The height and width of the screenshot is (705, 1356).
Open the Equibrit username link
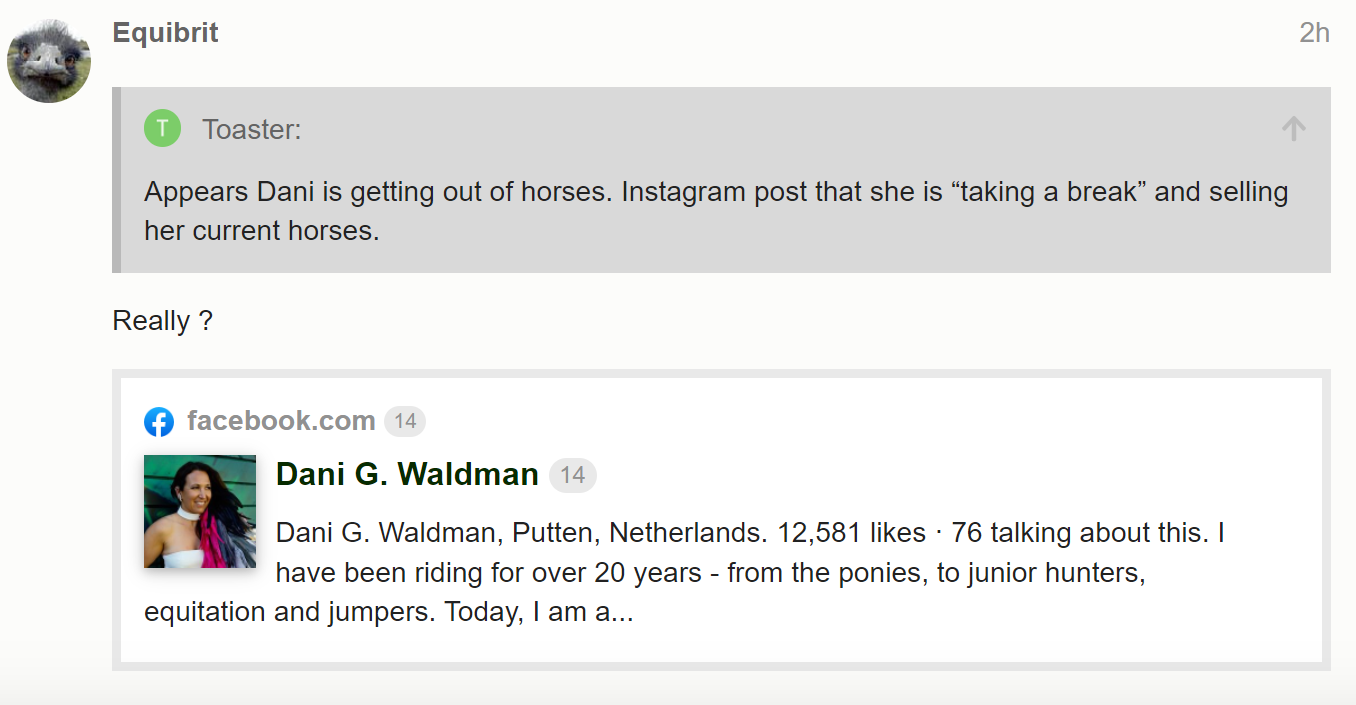pos(165,33)
